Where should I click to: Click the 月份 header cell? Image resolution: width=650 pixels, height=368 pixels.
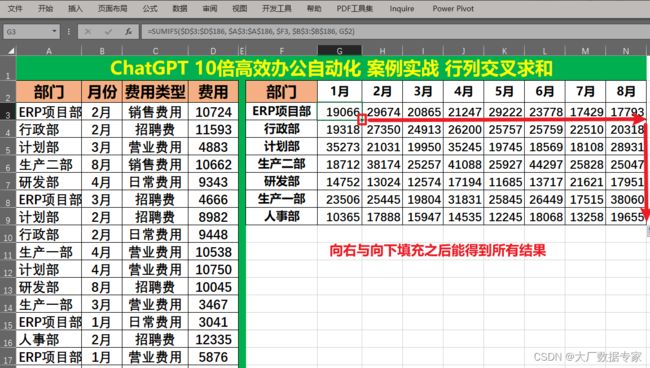coord(102,92)
